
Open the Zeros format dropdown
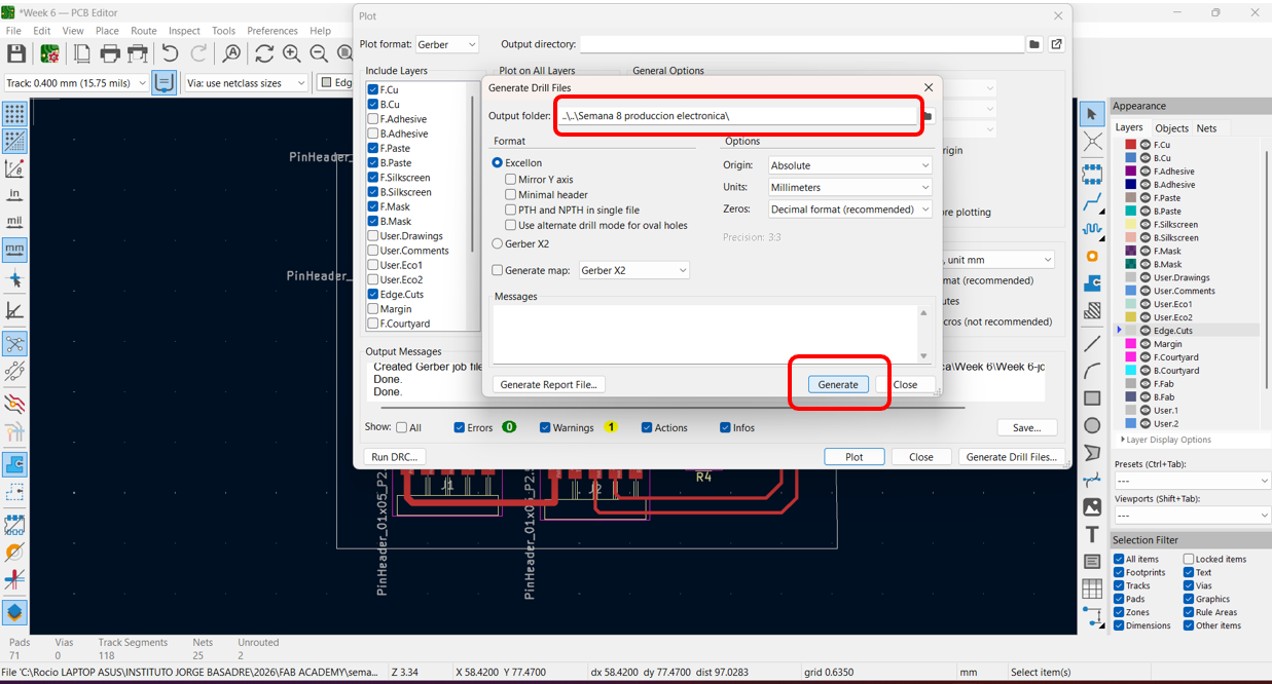click(x=849, y=209)
